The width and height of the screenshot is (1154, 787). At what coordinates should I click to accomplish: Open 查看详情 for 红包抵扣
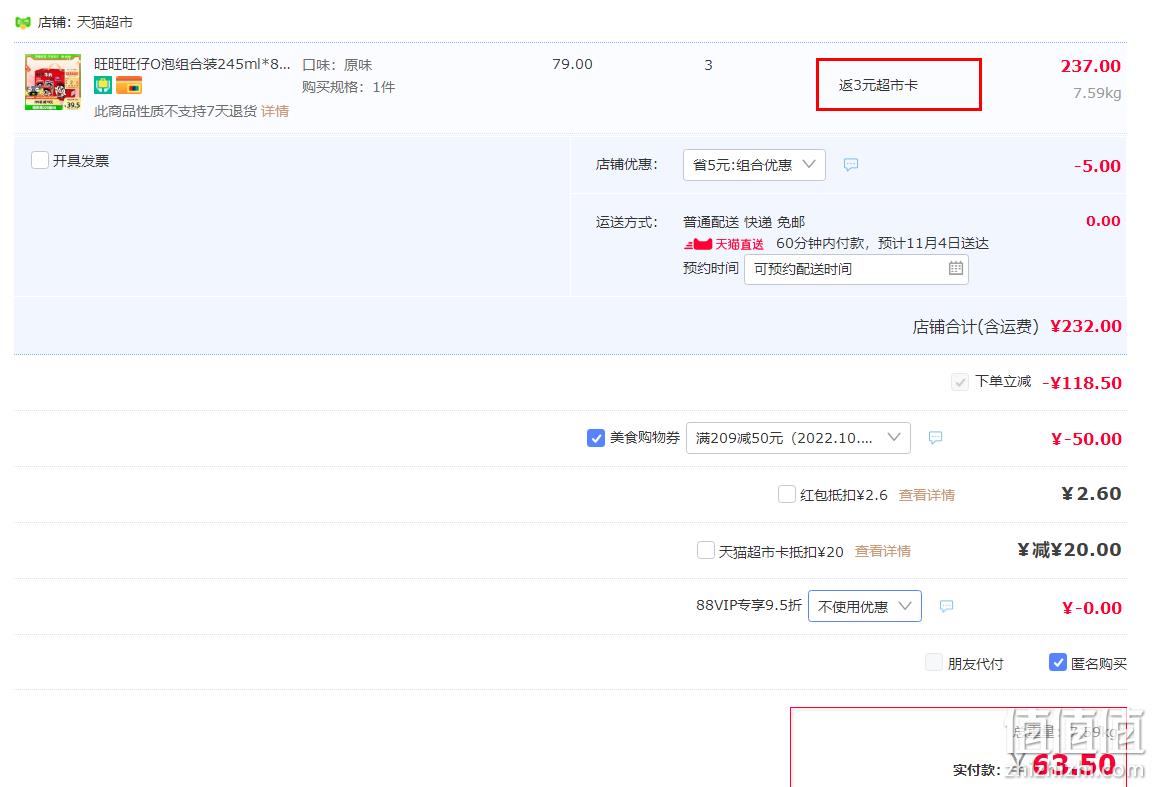point(927,495)
